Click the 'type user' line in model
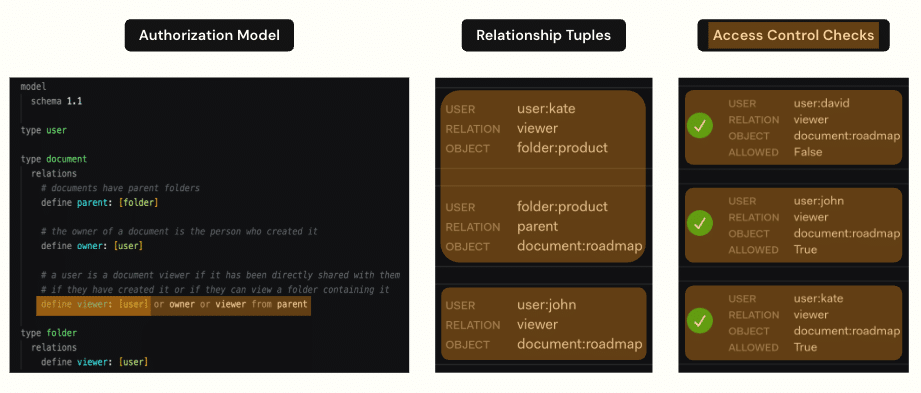The image size is (921, 393). tap(43, 130)
